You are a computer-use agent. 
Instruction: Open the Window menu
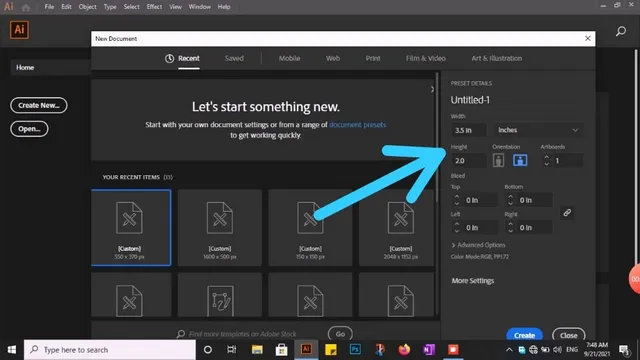click(x=200, y=7)
